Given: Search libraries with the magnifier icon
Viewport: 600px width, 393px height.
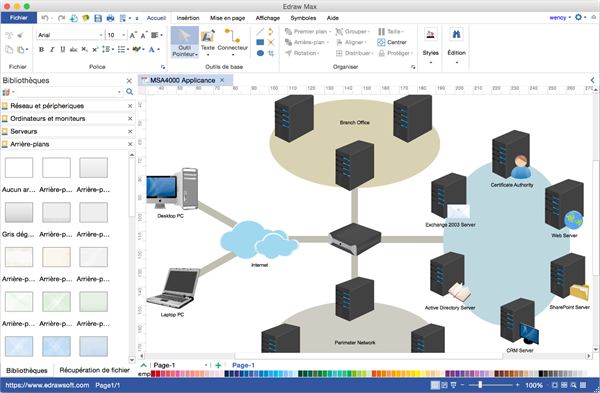Looking at the screenshot, I should point(129,92).
